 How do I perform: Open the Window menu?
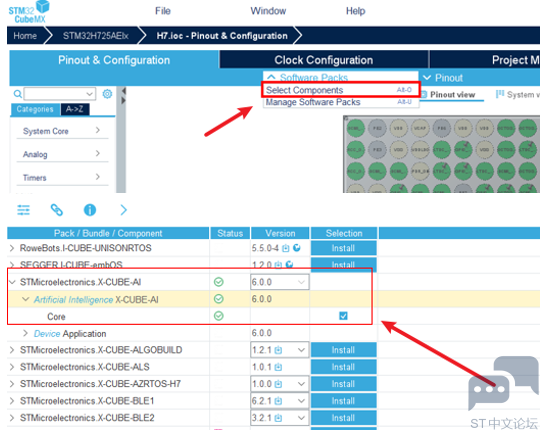coord(268,11)
